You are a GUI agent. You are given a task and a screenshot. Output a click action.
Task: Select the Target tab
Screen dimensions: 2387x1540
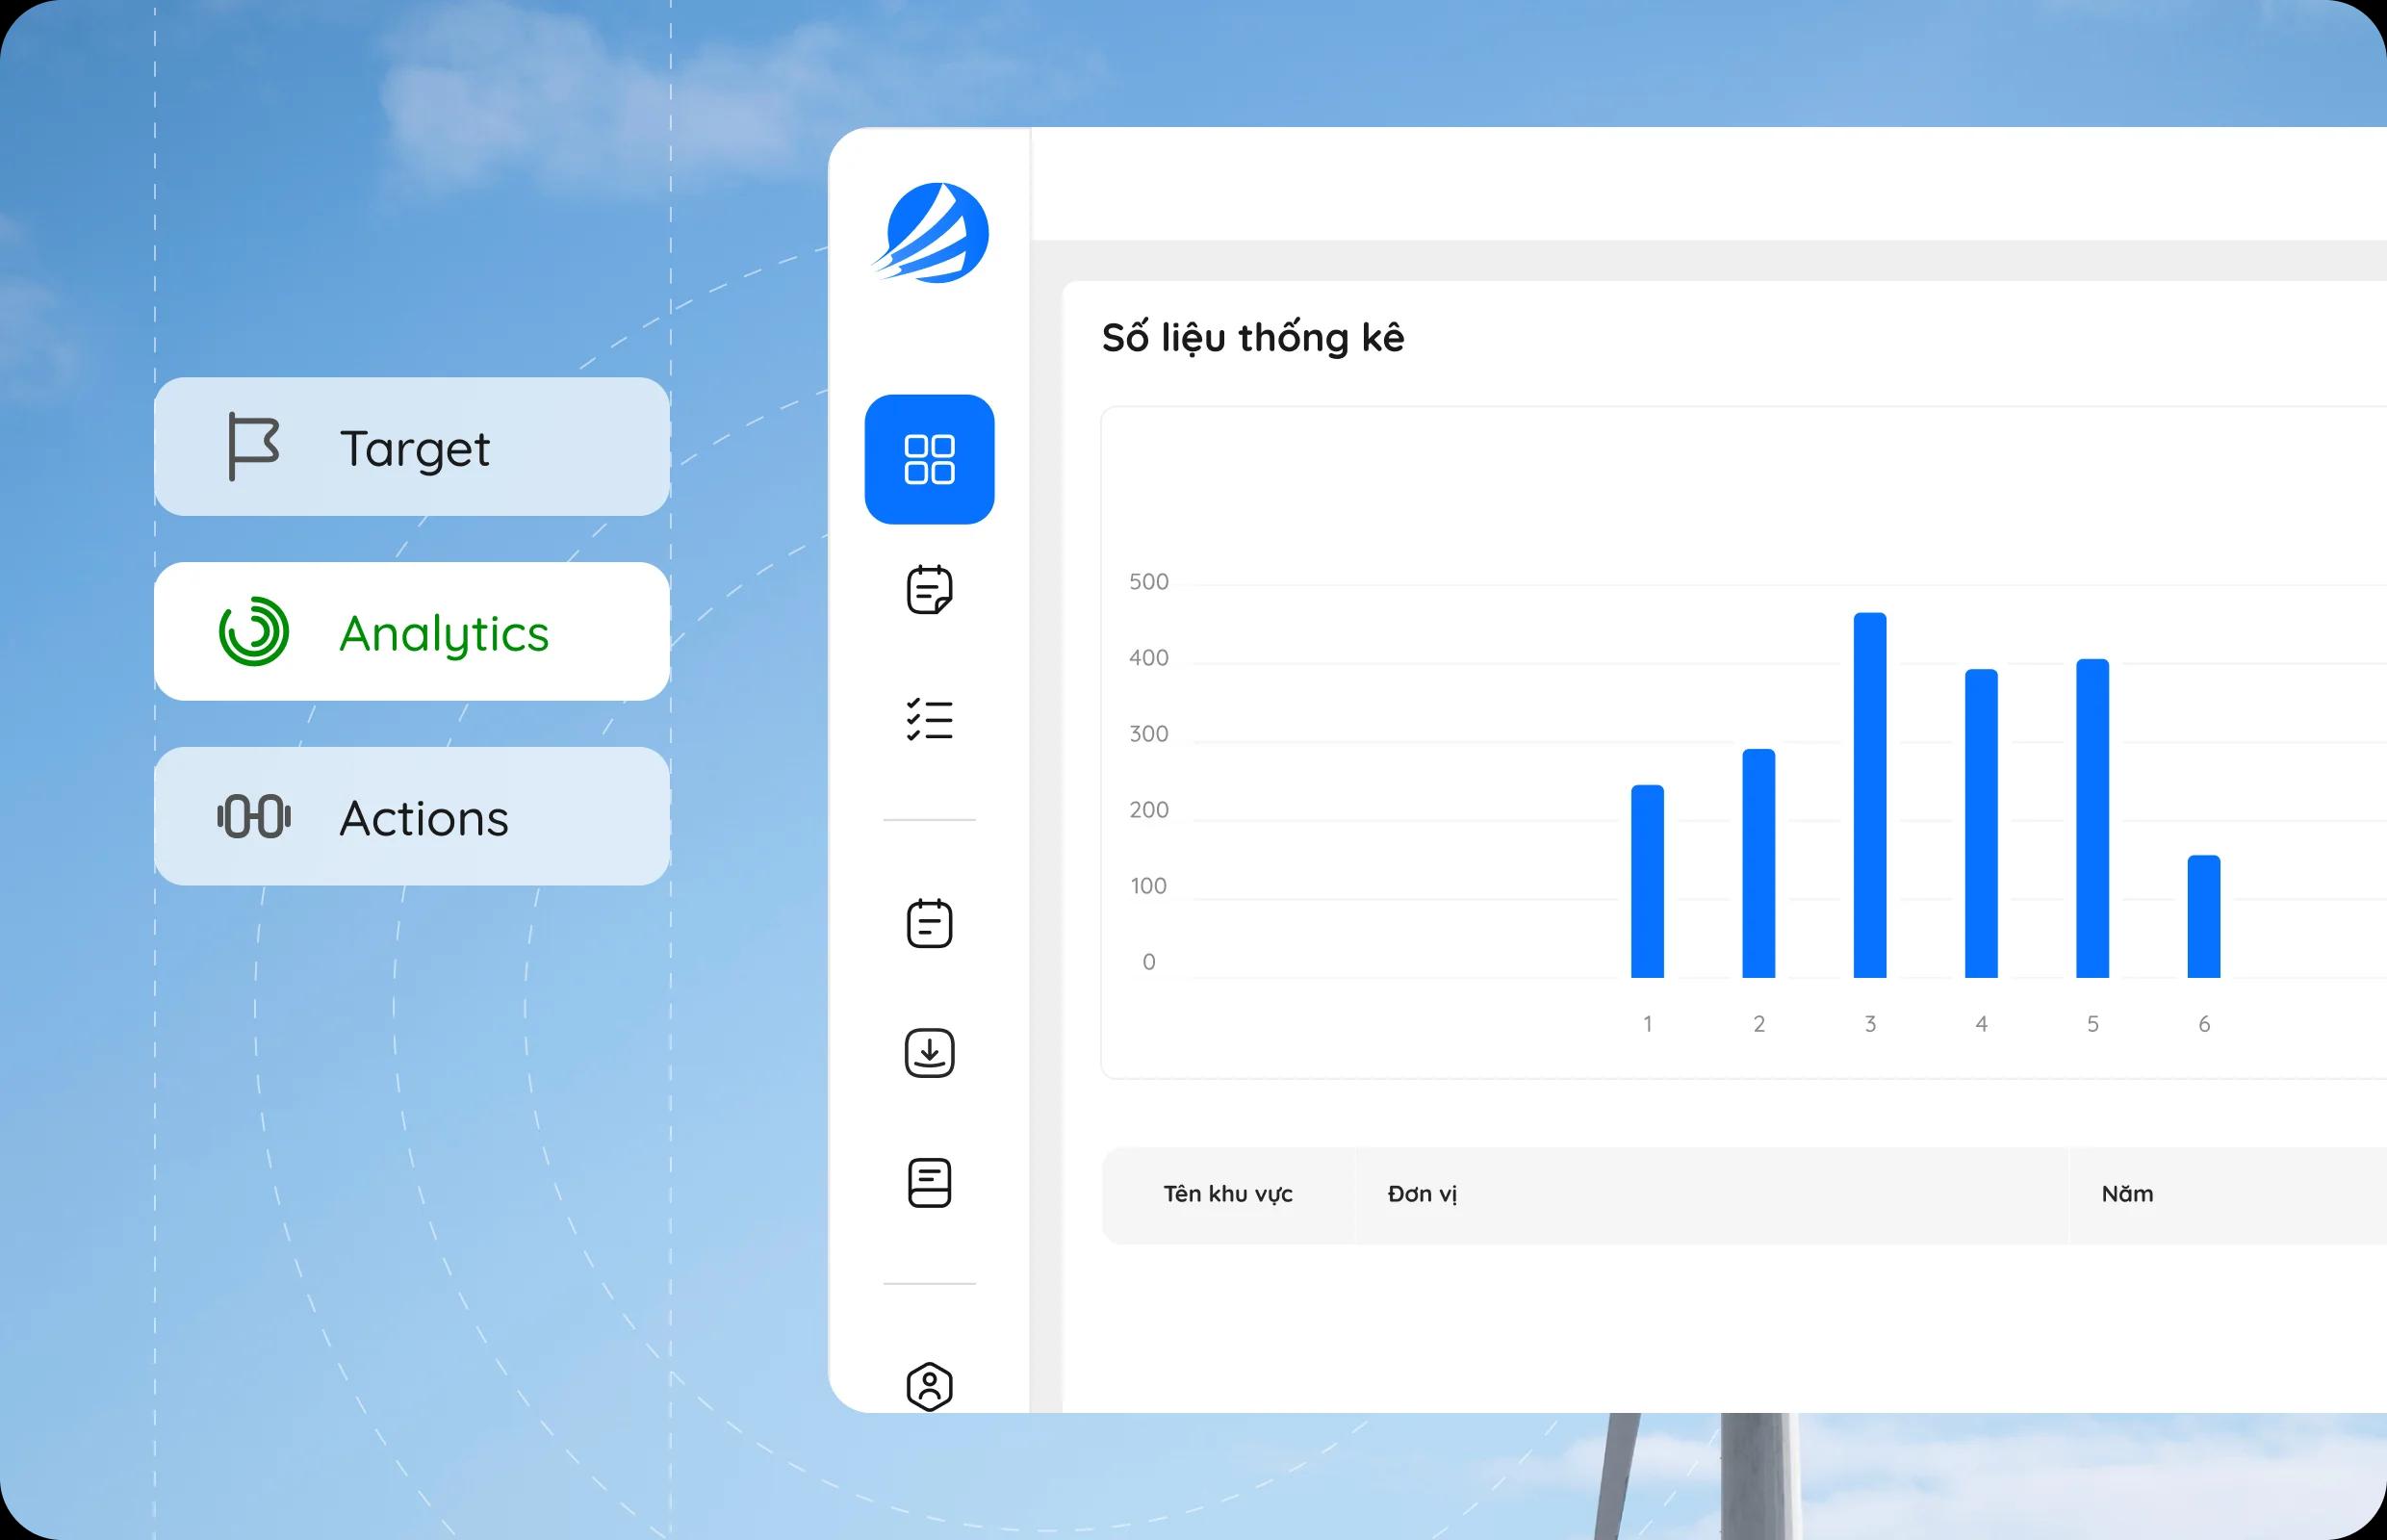point(412,447)
